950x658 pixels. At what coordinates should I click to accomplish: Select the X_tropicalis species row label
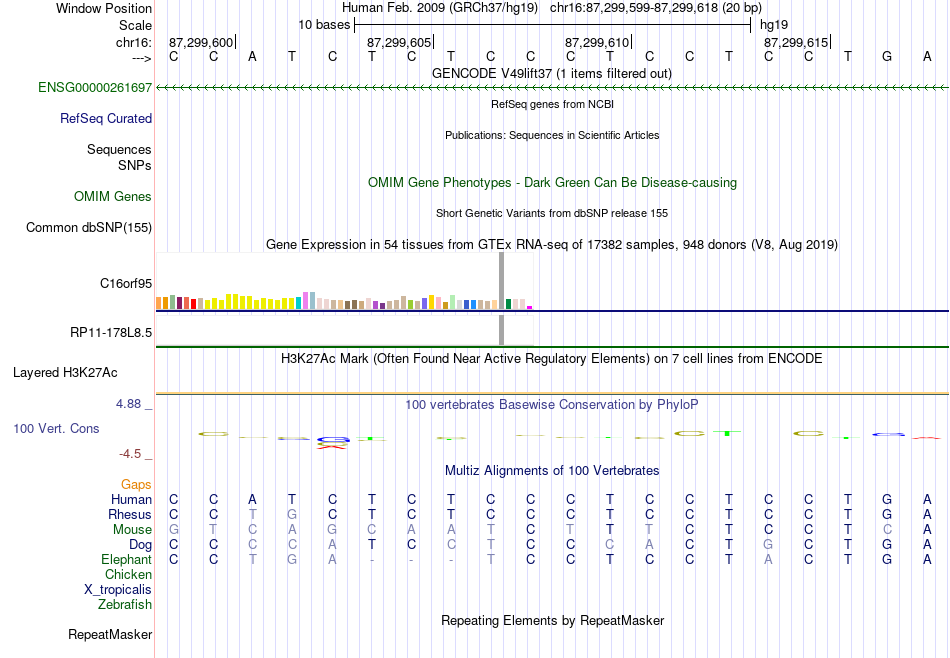[x=118, y=590]
